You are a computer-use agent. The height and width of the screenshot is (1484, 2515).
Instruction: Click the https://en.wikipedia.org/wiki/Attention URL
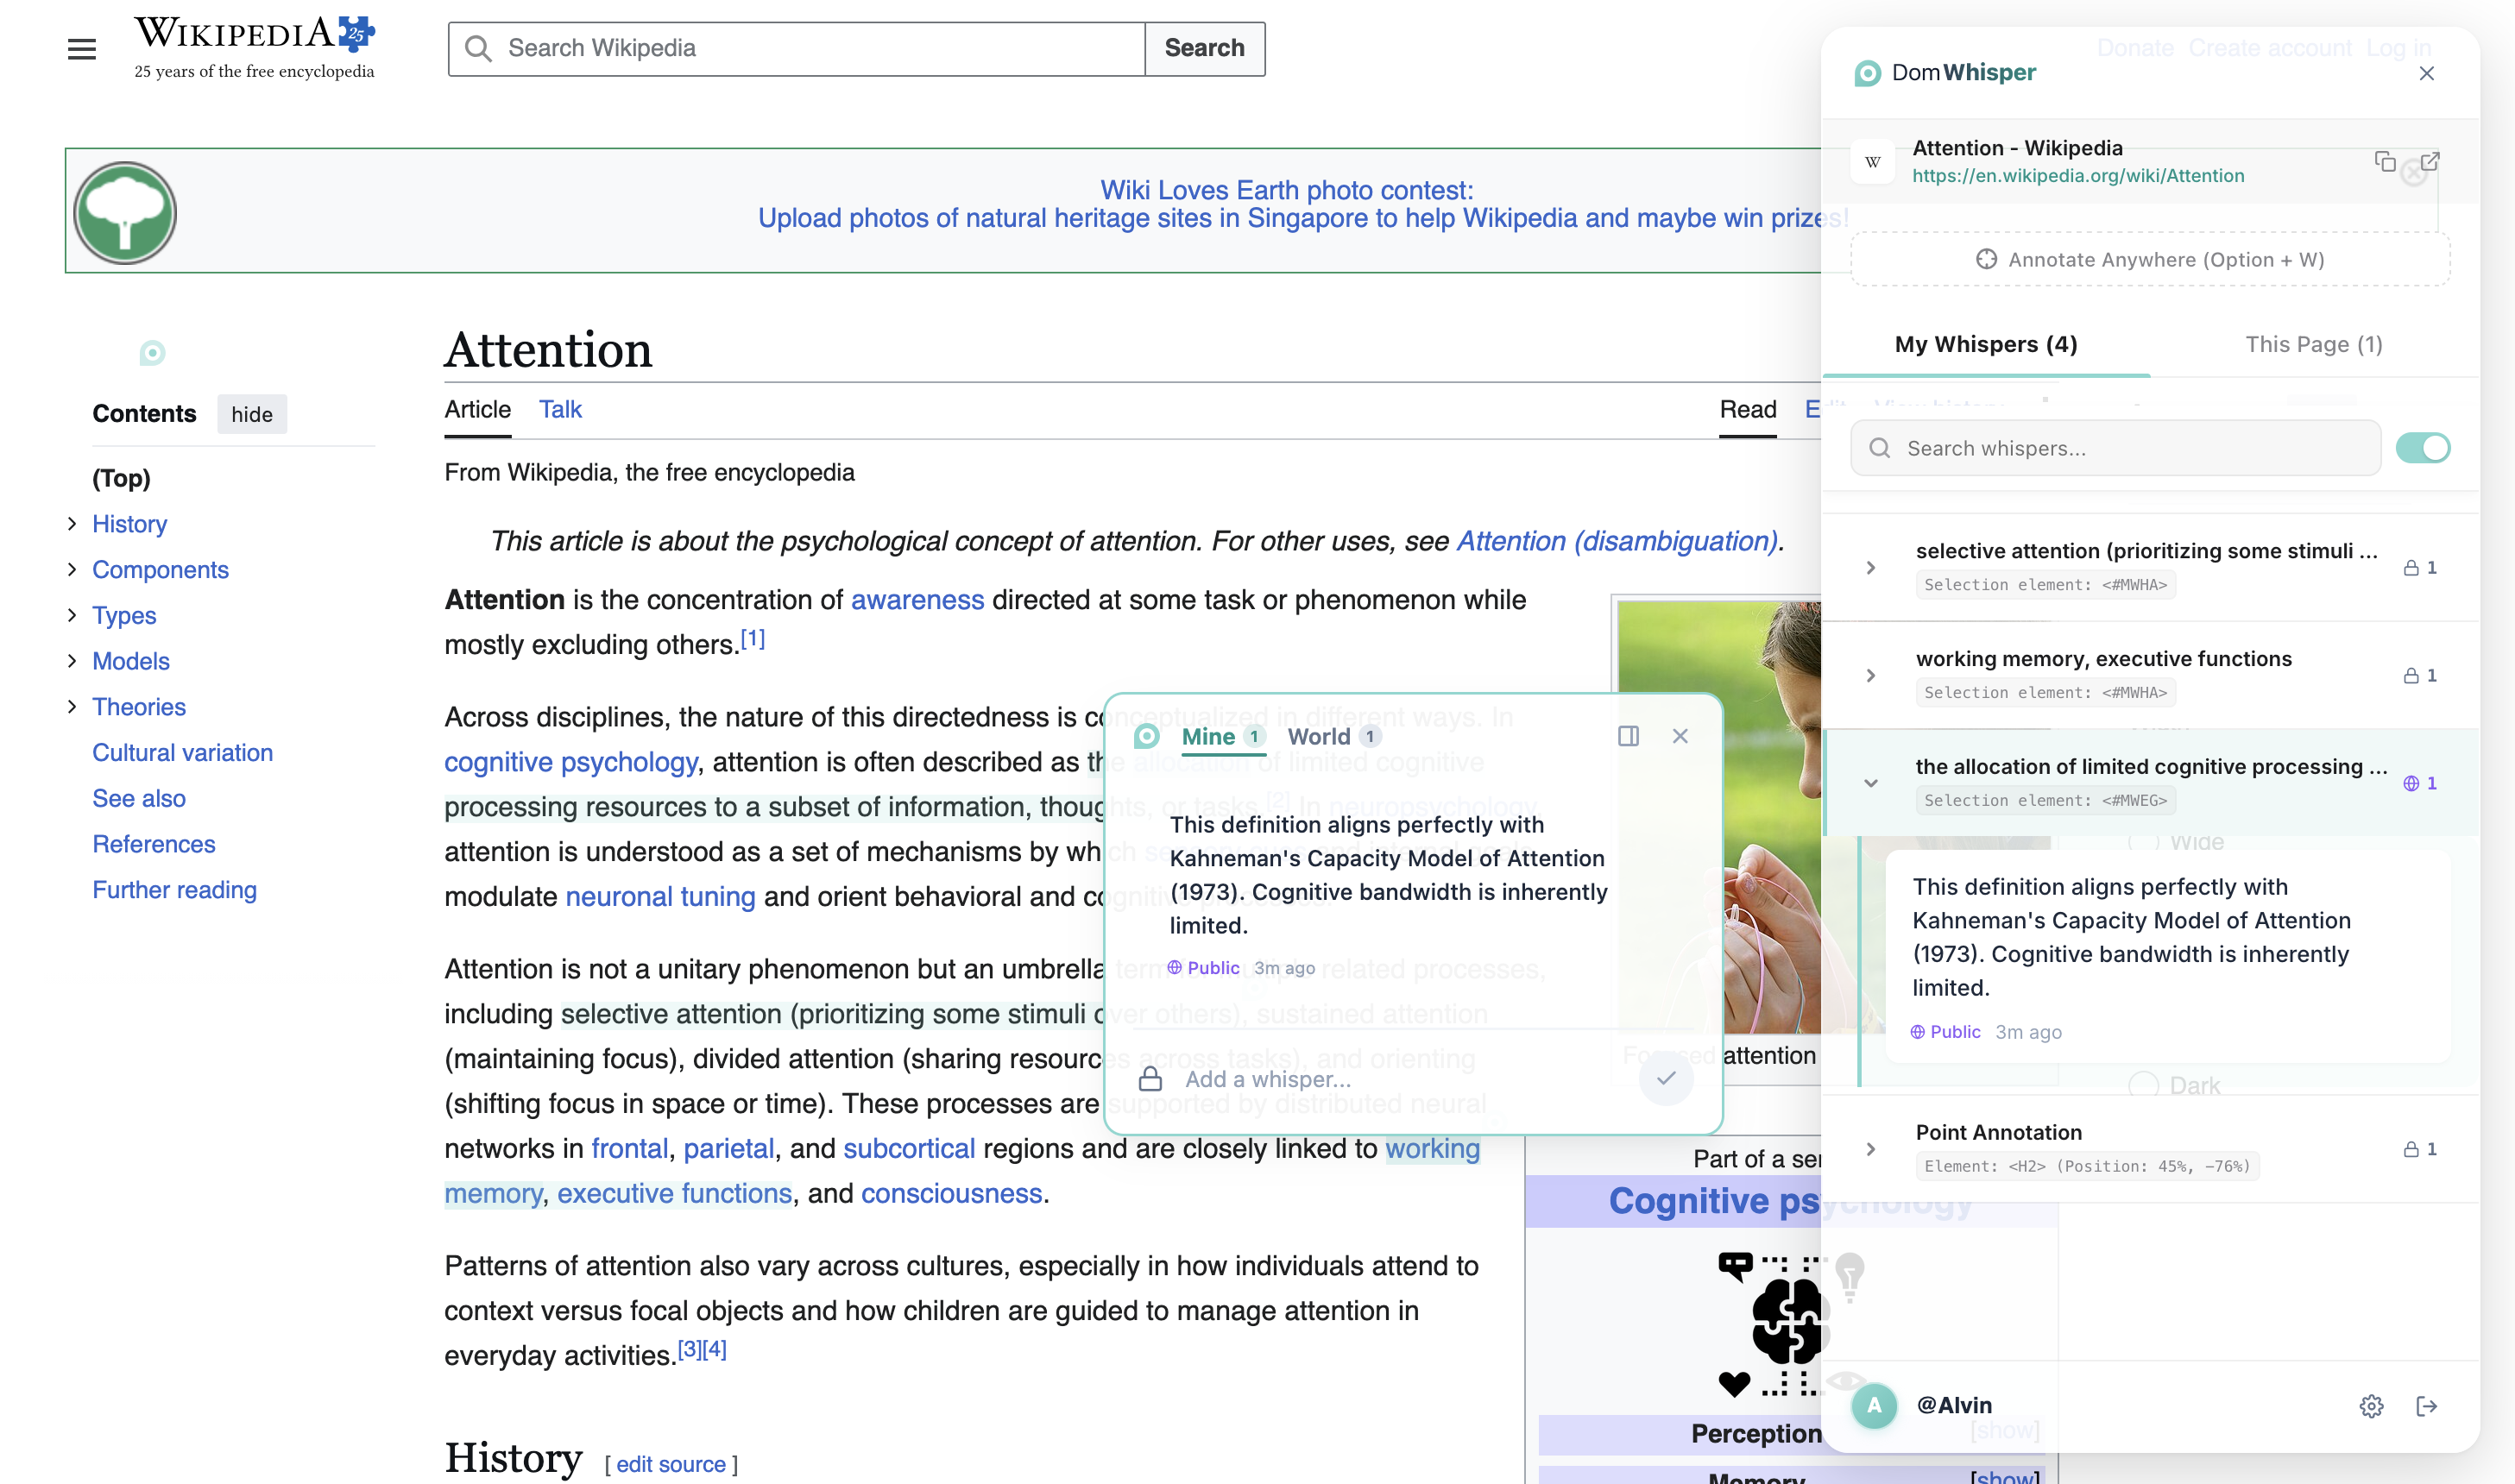(2078, 176)
